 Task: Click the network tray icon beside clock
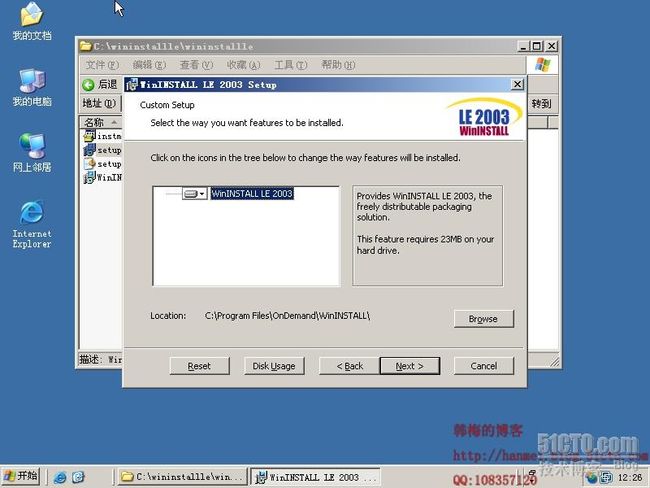click(606, 478)
